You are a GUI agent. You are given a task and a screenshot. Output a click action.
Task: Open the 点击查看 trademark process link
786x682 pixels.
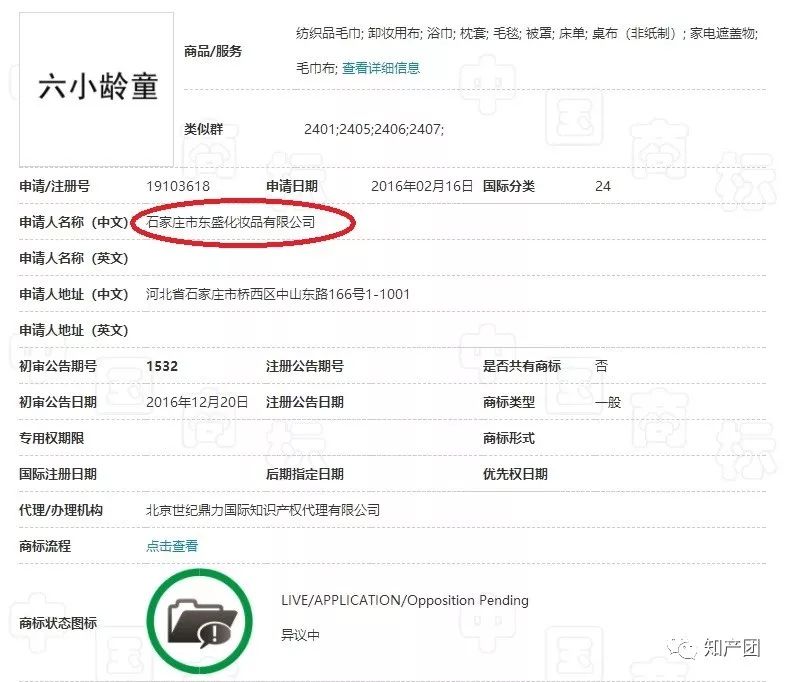(x=172, y=546)
